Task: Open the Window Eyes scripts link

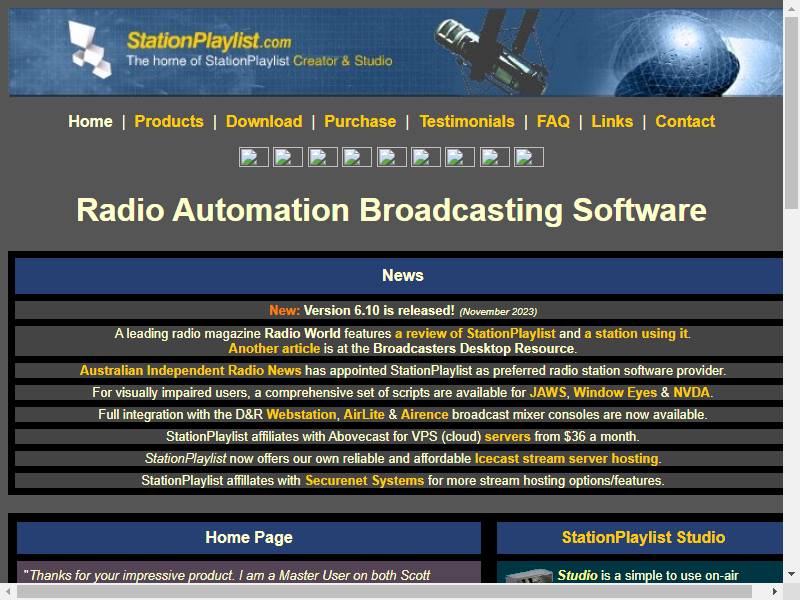Action: pyautogui.click(x=615, y=392)
